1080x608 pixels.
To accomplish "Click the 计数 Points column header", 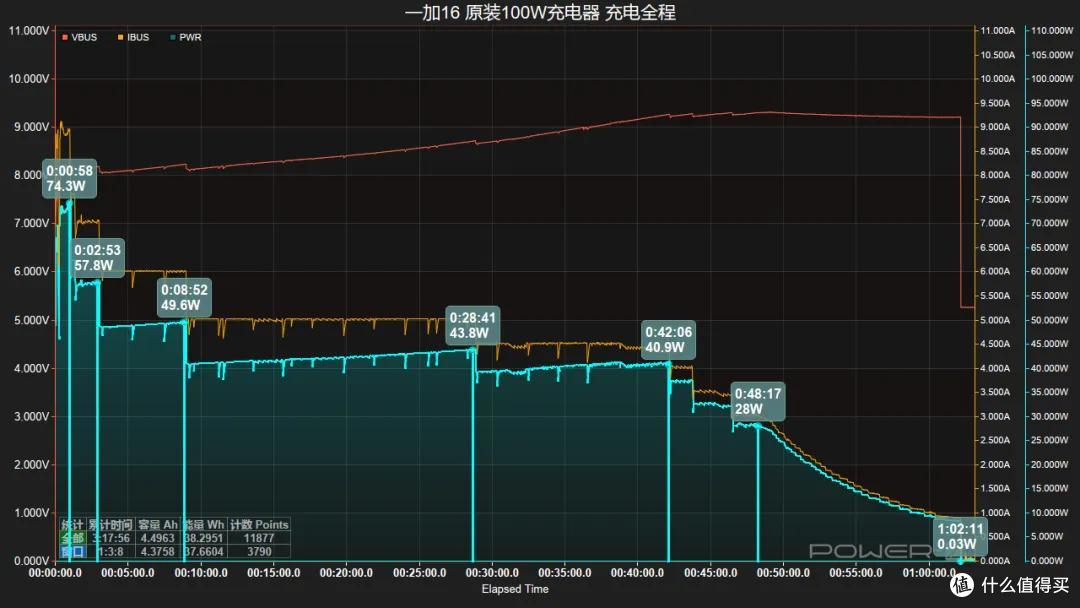I will 259,525.
